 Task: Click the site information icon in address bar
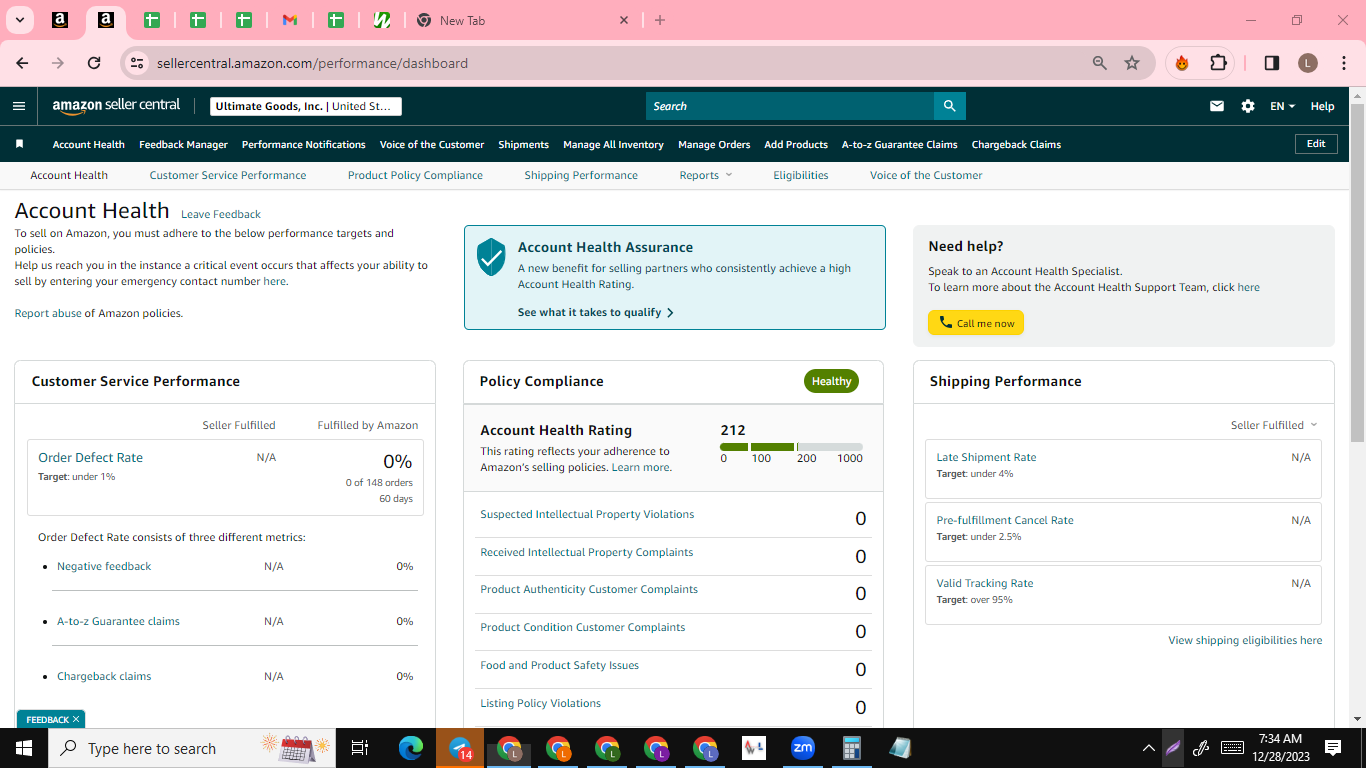click(x=139, y=63)
